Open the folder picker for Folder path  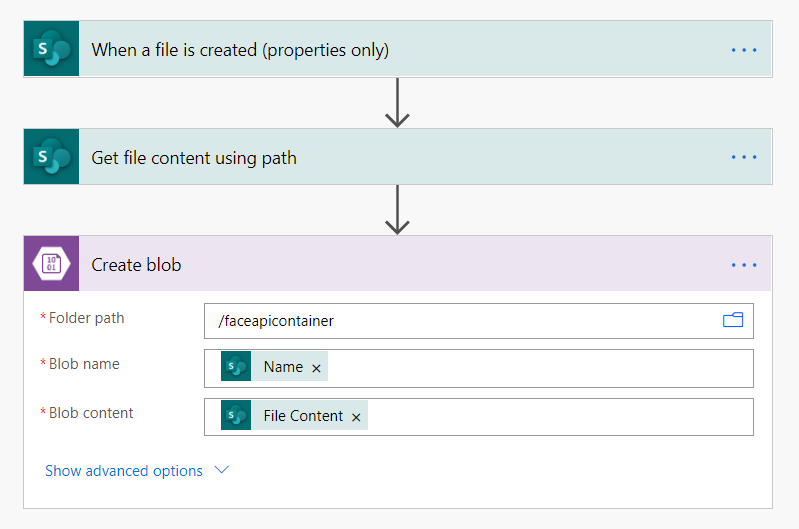(733, 321)
